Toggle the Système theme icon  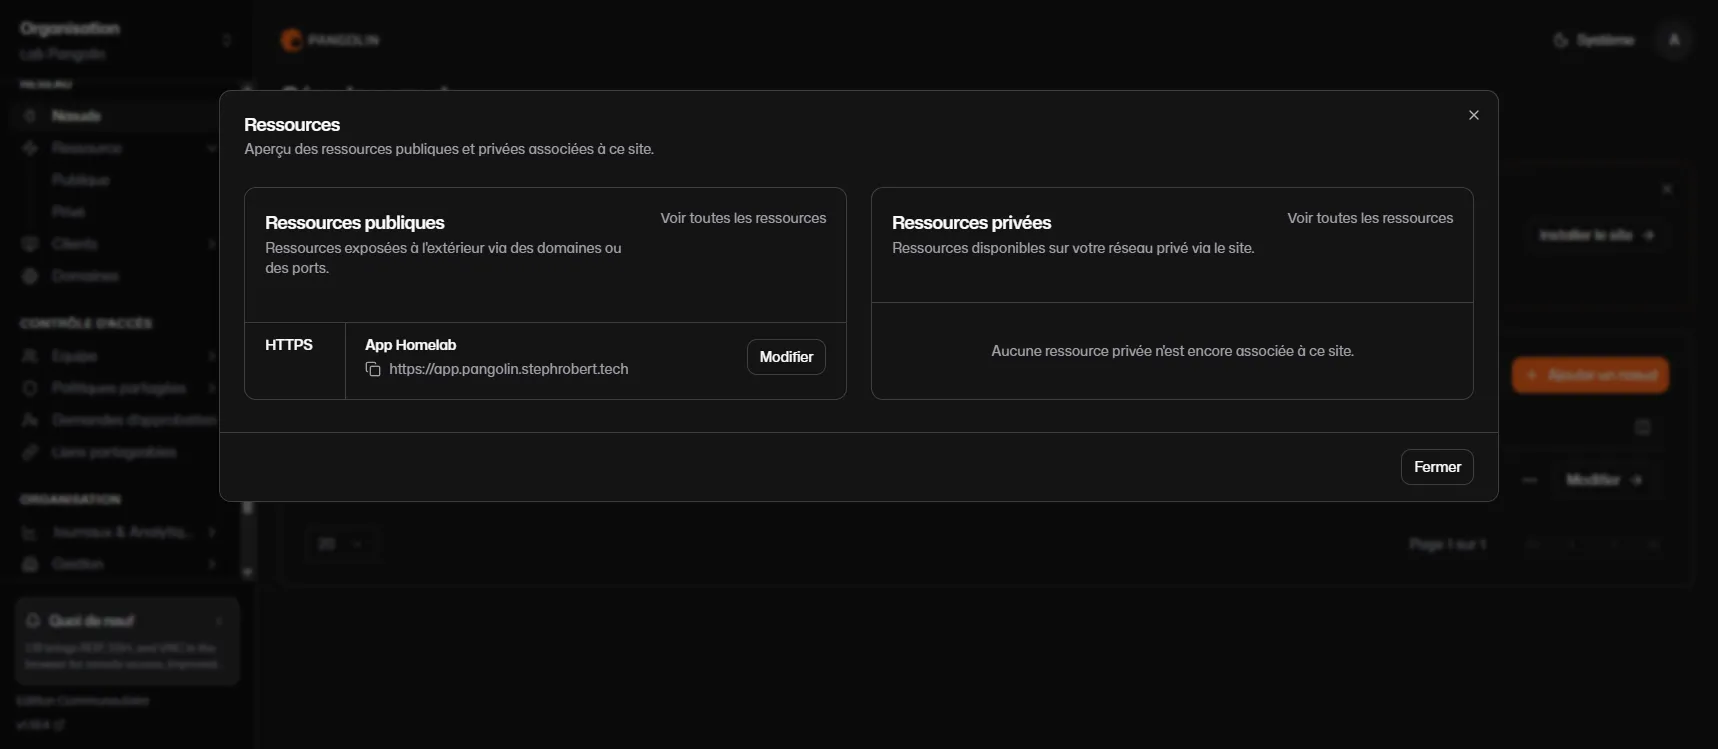(x=1560, y=40)
